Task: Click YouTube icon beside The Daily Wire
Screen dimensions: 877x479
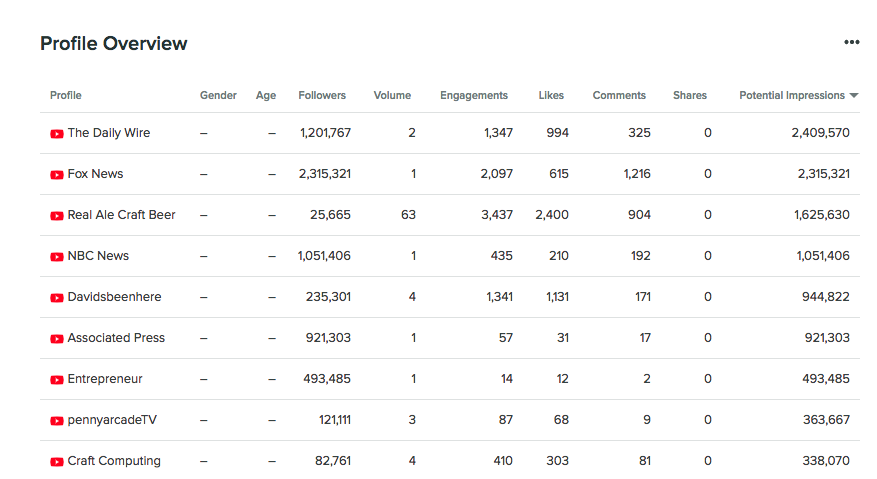Action: 57,133
